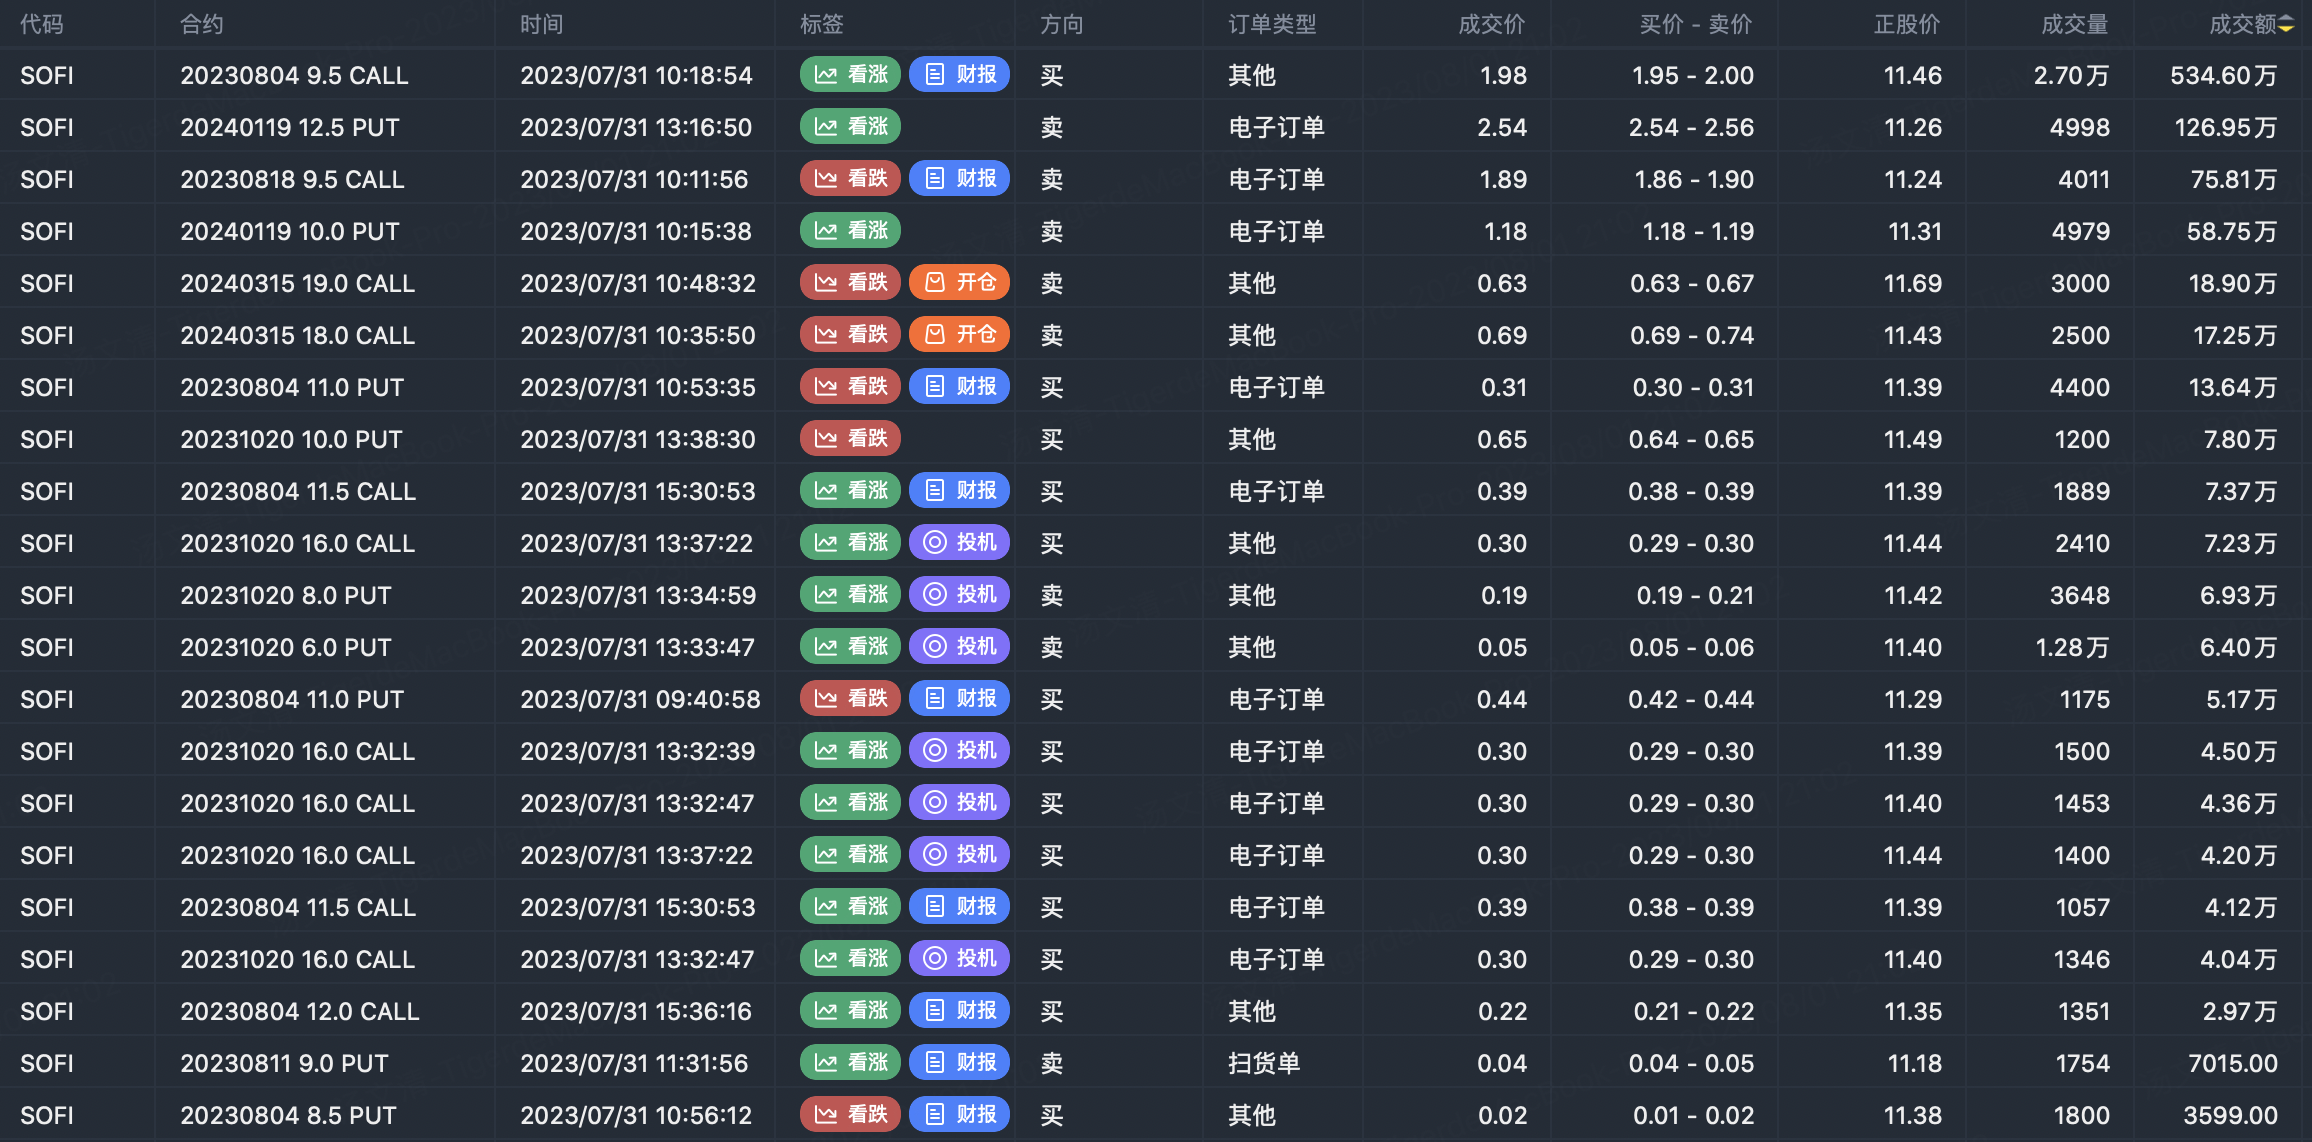The image size is (2312, 1142).
Task: Sort by 成交额 column arrow icon
Action: [x=2286, y=24]
